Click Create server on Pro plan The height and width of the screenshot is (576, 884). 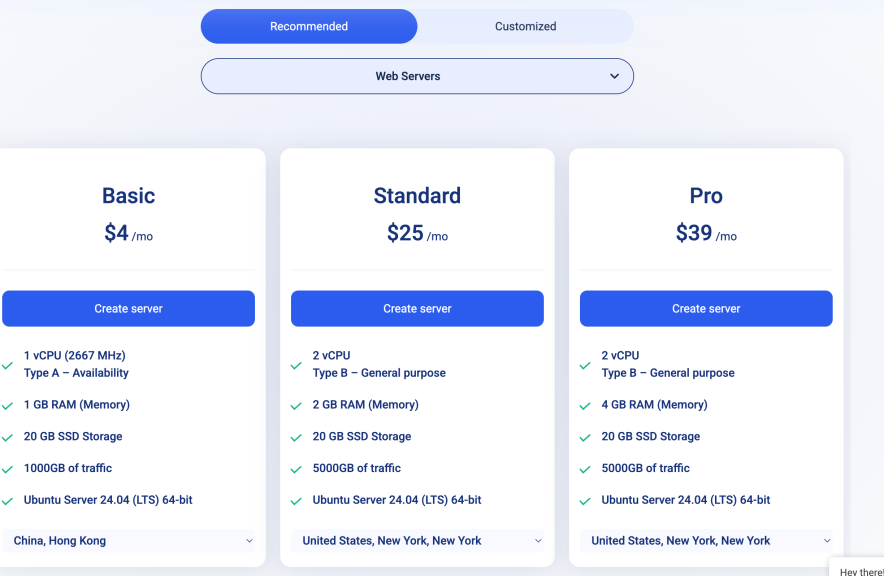point(706,309)
